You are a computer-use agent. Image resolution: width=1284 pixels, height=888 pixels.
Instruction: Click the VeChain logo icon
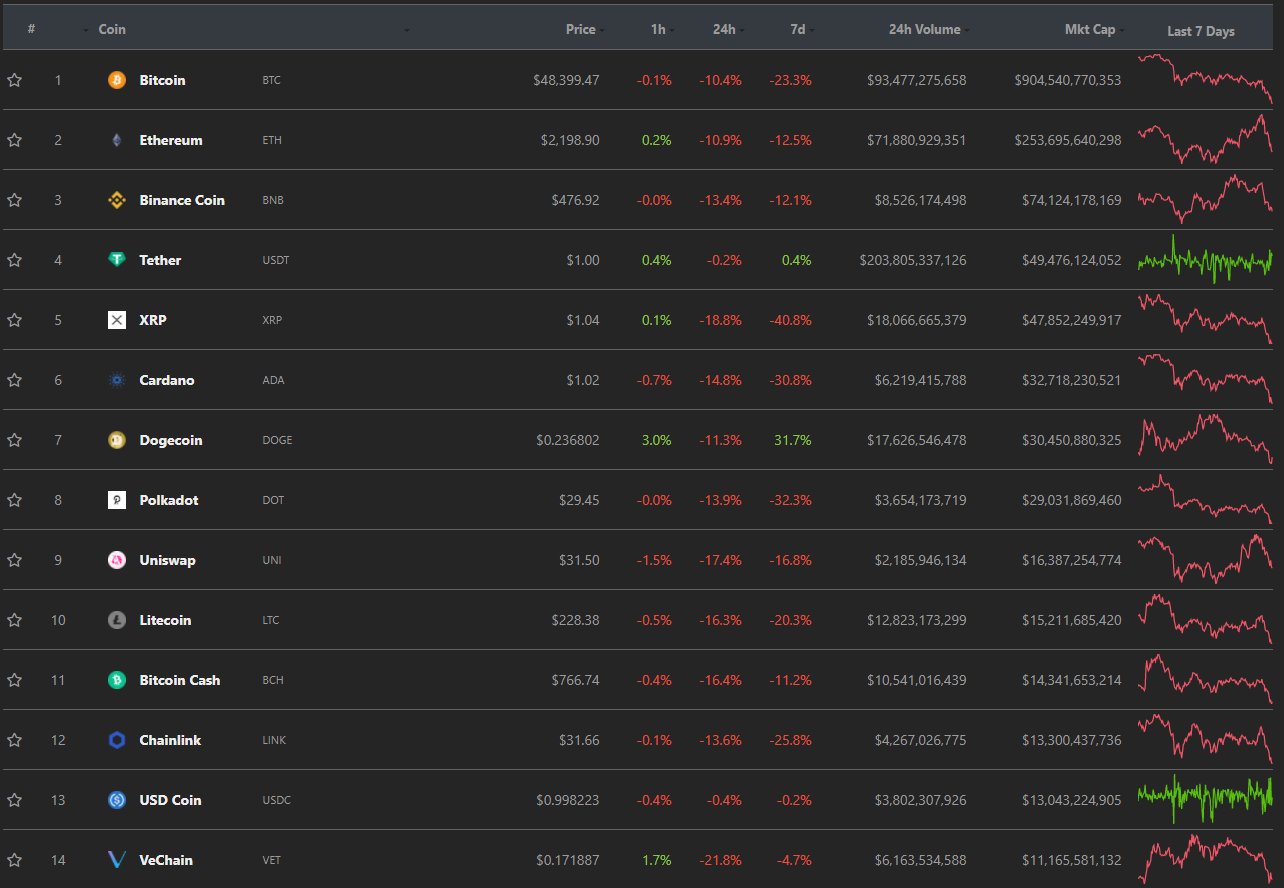[117, 860]
